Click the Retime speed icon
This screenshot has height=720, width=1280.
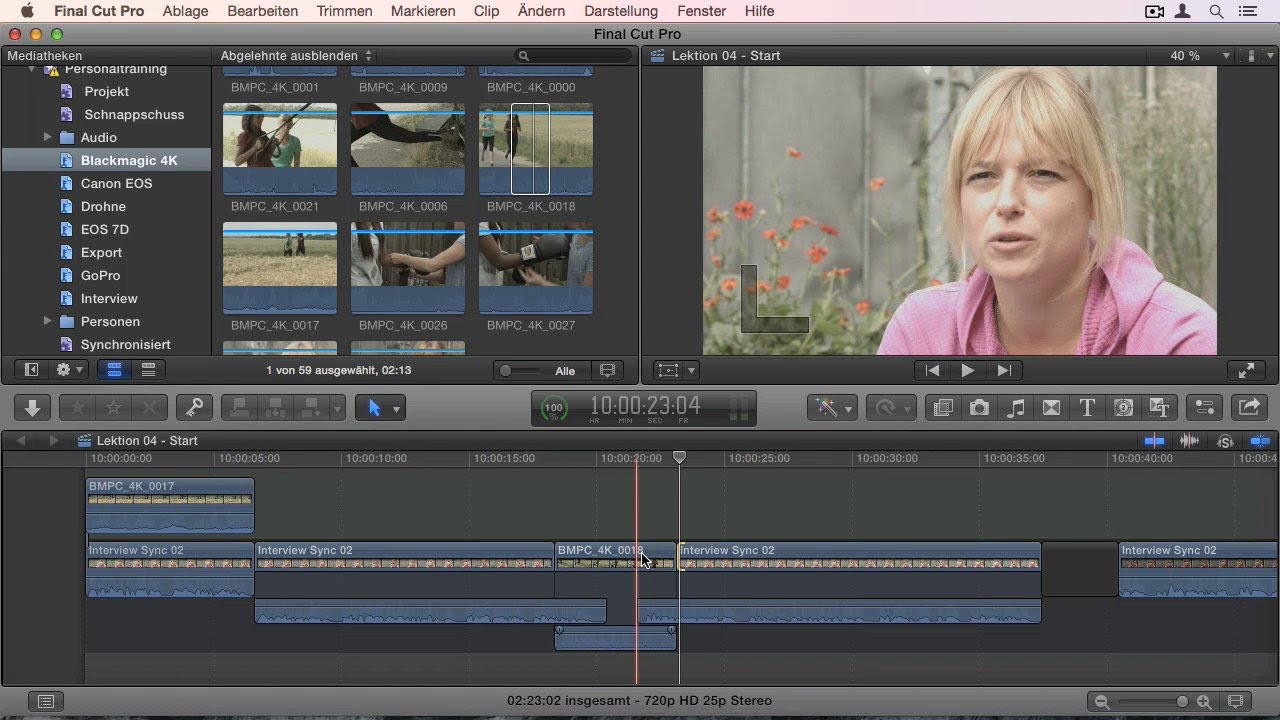[x=885, y=408]
